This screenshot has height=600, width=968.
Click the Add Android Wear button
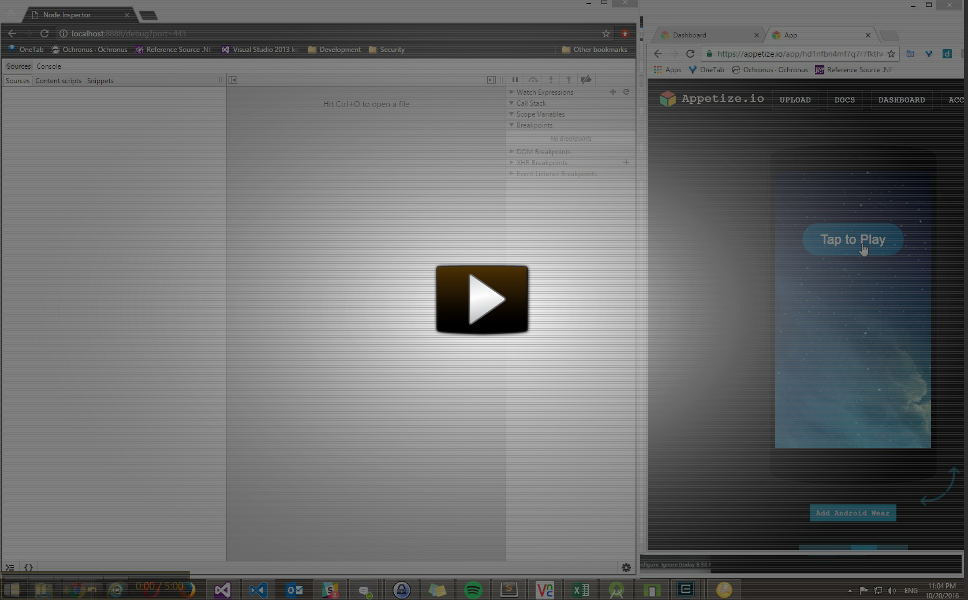[x=853, y=513]
